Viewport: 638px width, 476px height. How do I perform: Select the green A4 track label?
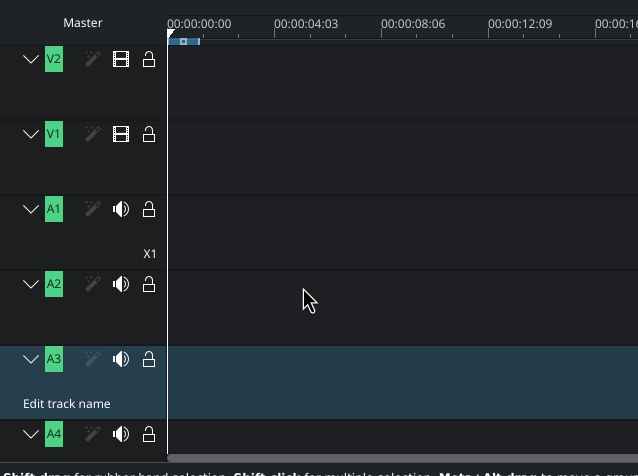click(x=54, y=434)
